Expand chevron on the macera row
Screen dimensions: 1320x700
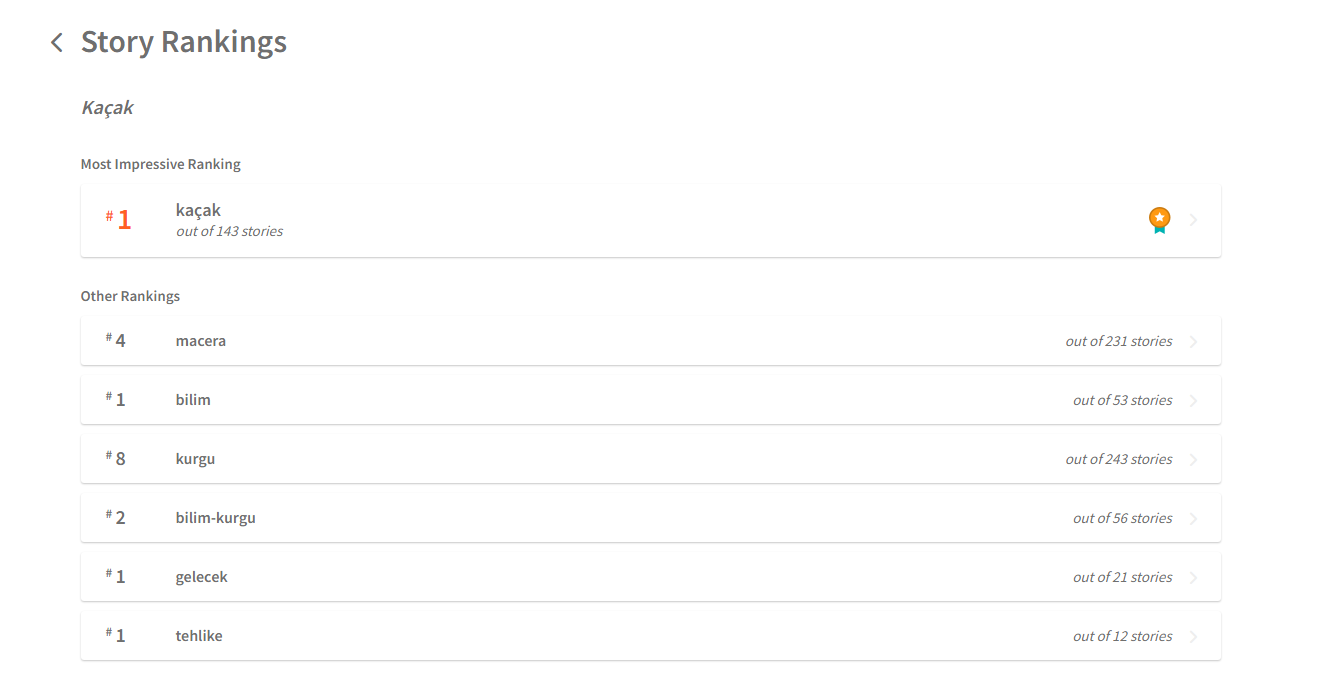[1193, 342]
